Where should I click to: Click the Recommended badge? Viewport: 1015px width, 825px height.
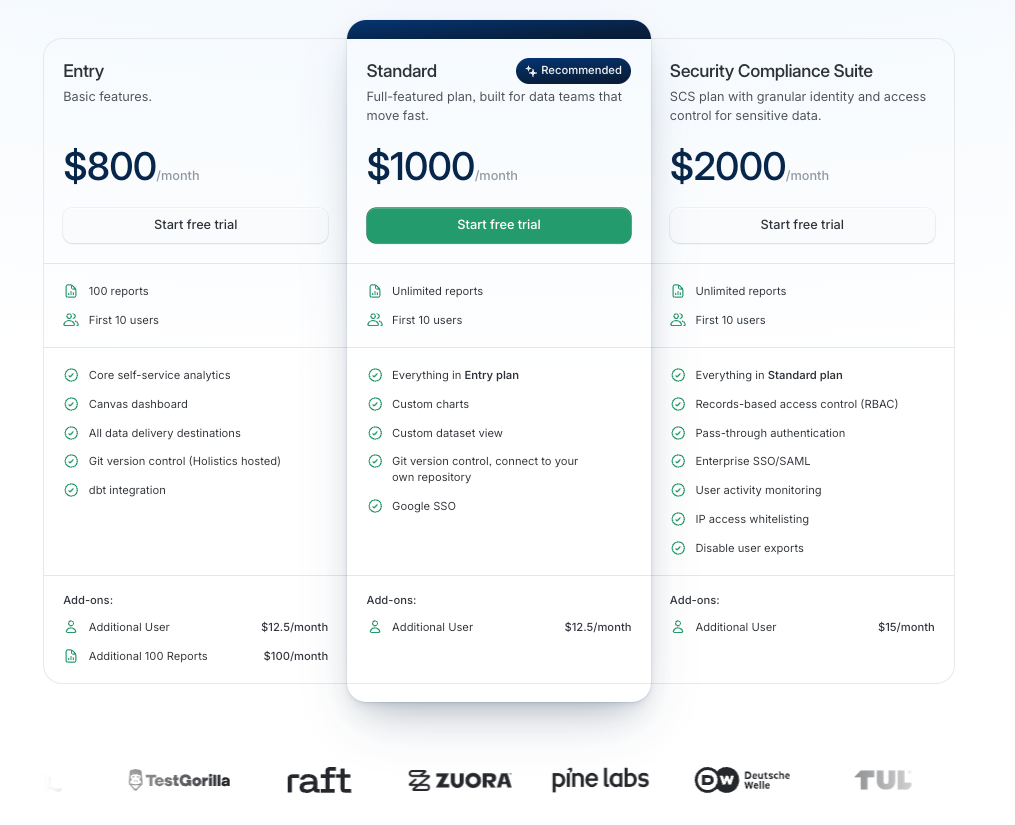click(573, 70)
